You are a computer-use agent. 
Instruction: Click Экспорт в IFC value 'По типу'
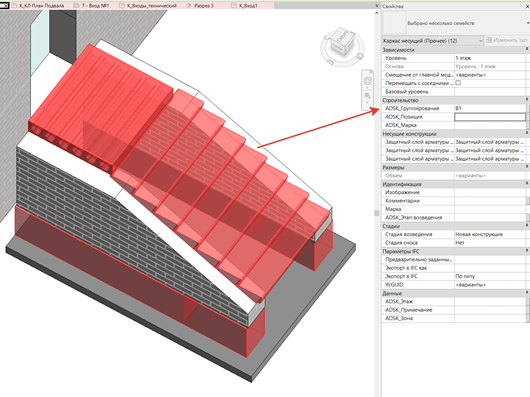coord(490,276)
